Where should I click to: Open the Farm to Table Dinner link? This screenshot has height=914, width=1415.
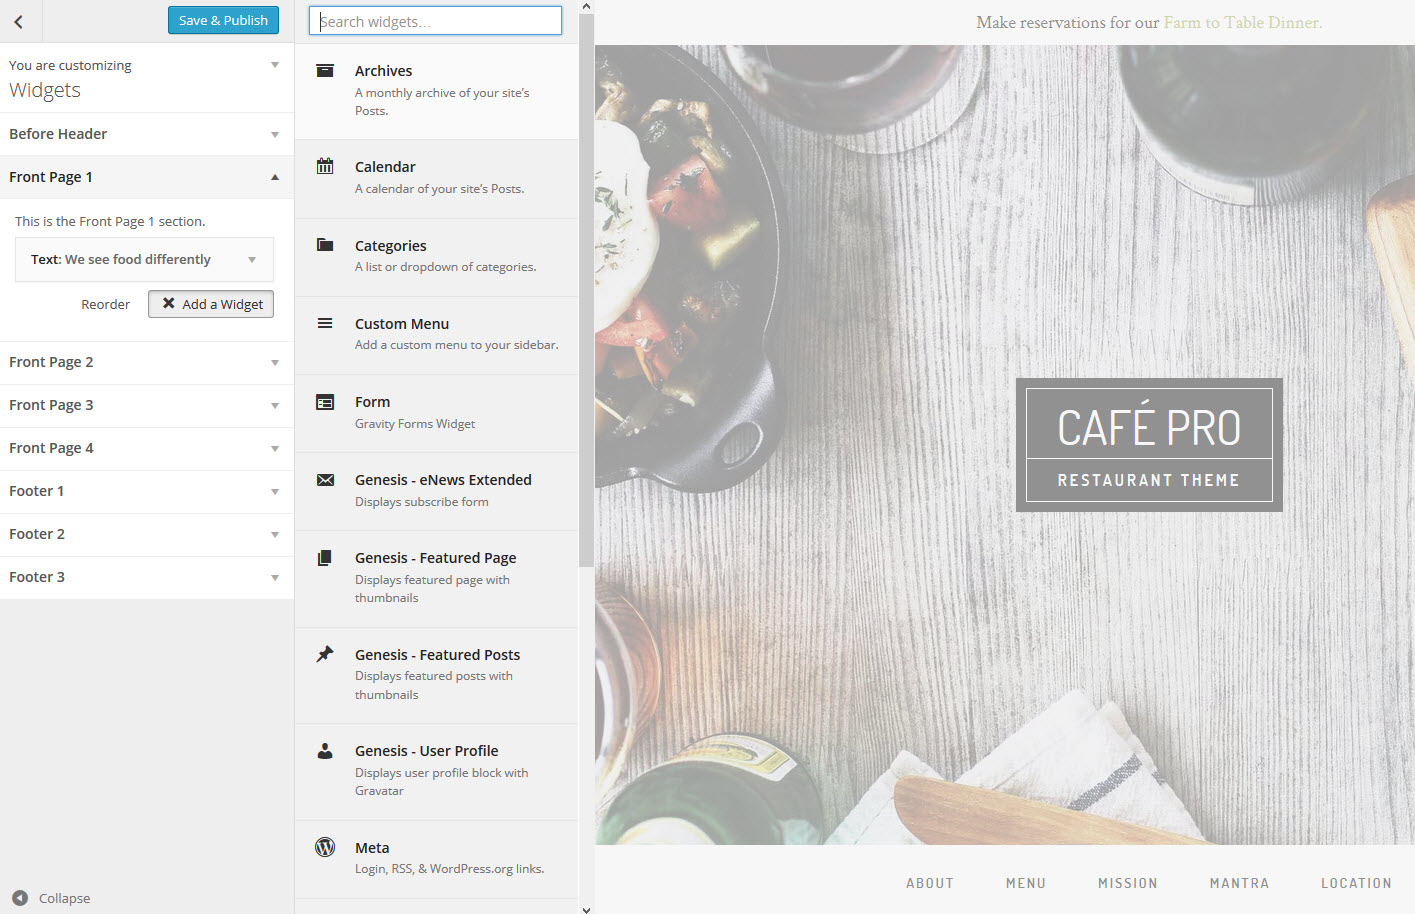click(x=1242, y=22)
